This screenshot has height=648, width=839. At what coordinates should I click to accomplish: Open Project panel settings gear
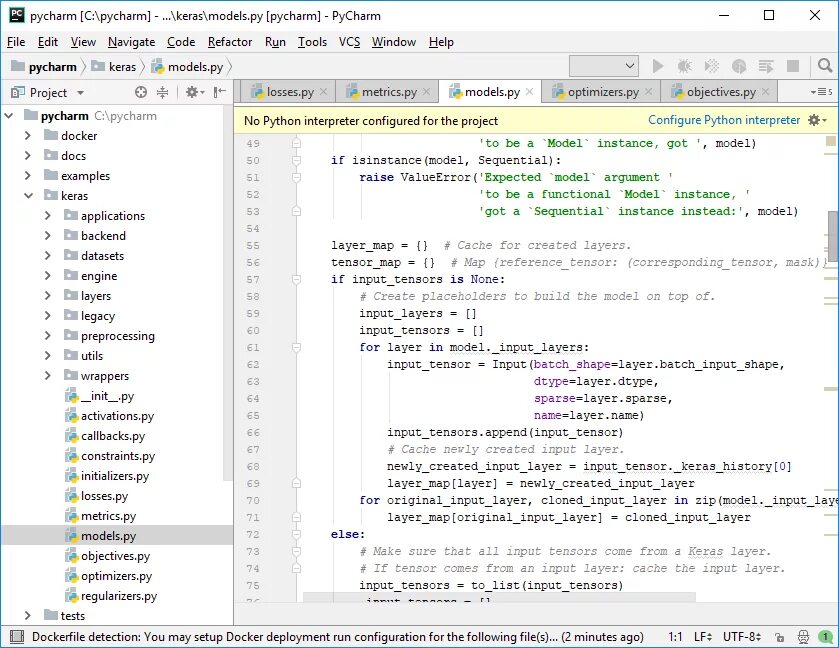tap(195, 93)
